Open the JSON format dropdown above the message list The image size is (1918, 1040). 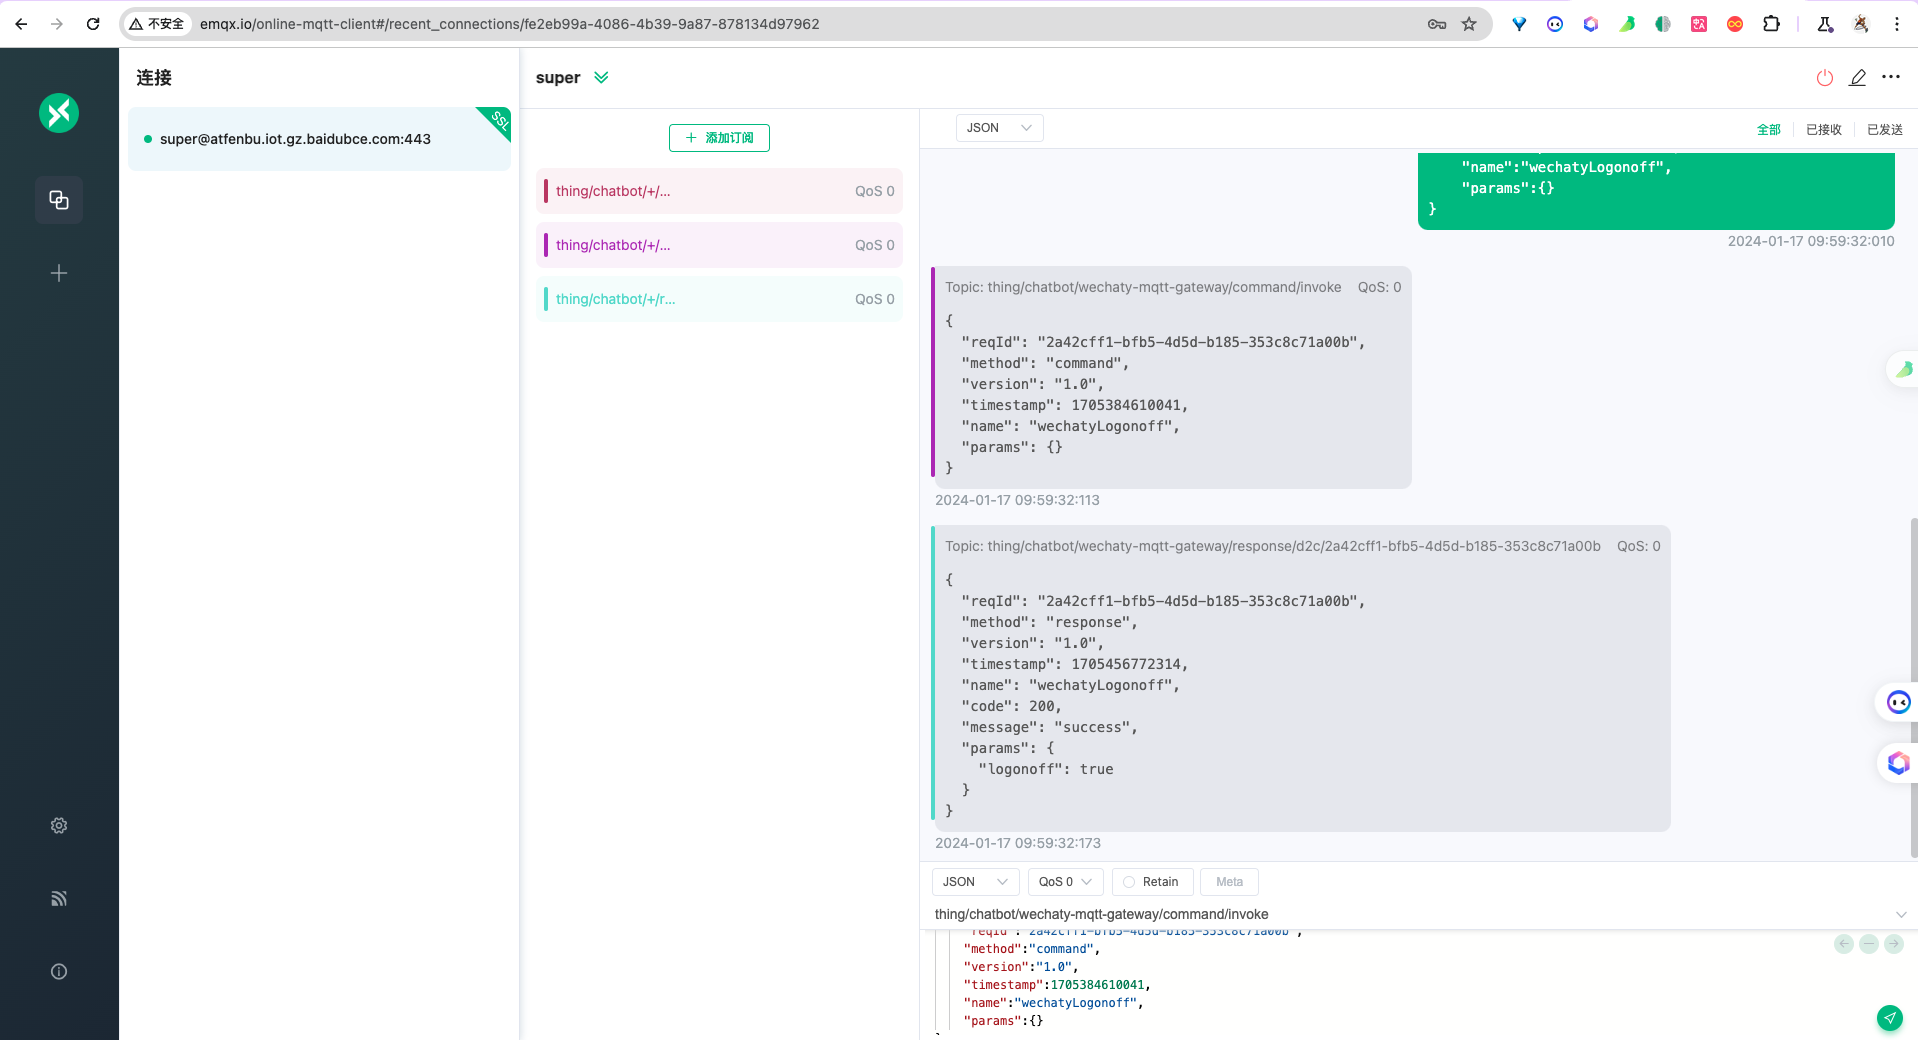pos(999,128)
